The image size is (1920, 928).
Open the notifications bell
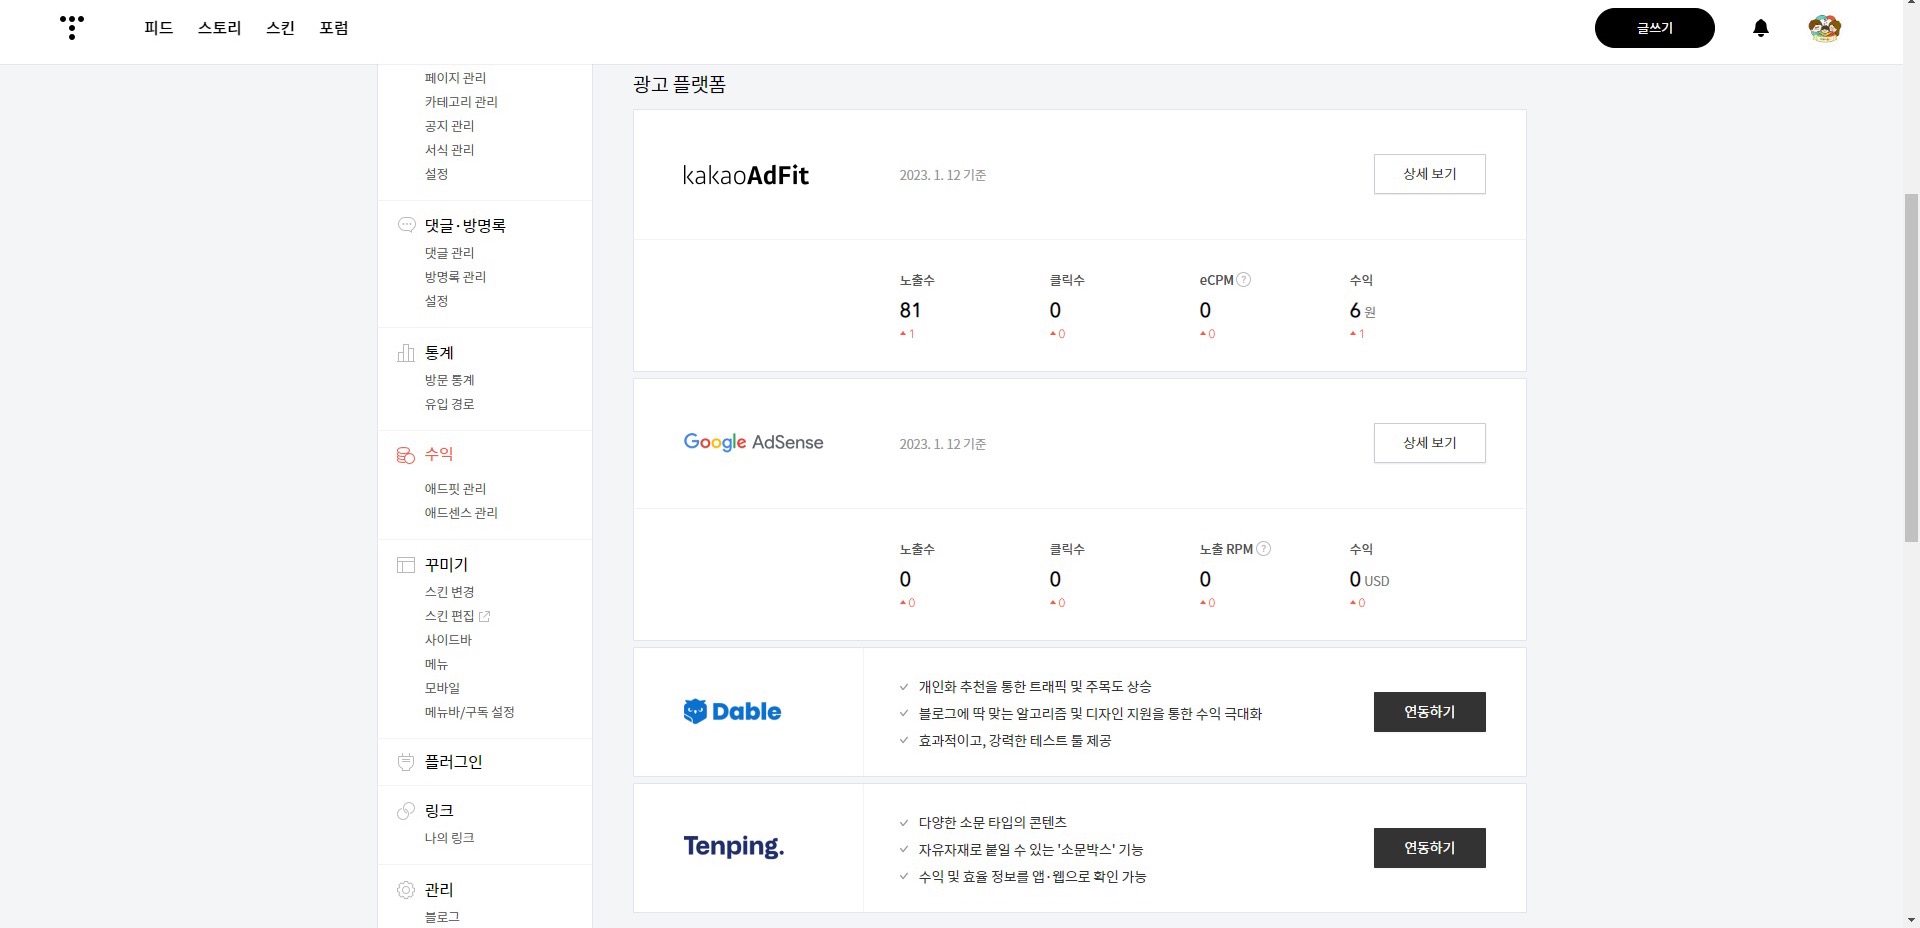pyautogui.click(x=1761, y=28)
